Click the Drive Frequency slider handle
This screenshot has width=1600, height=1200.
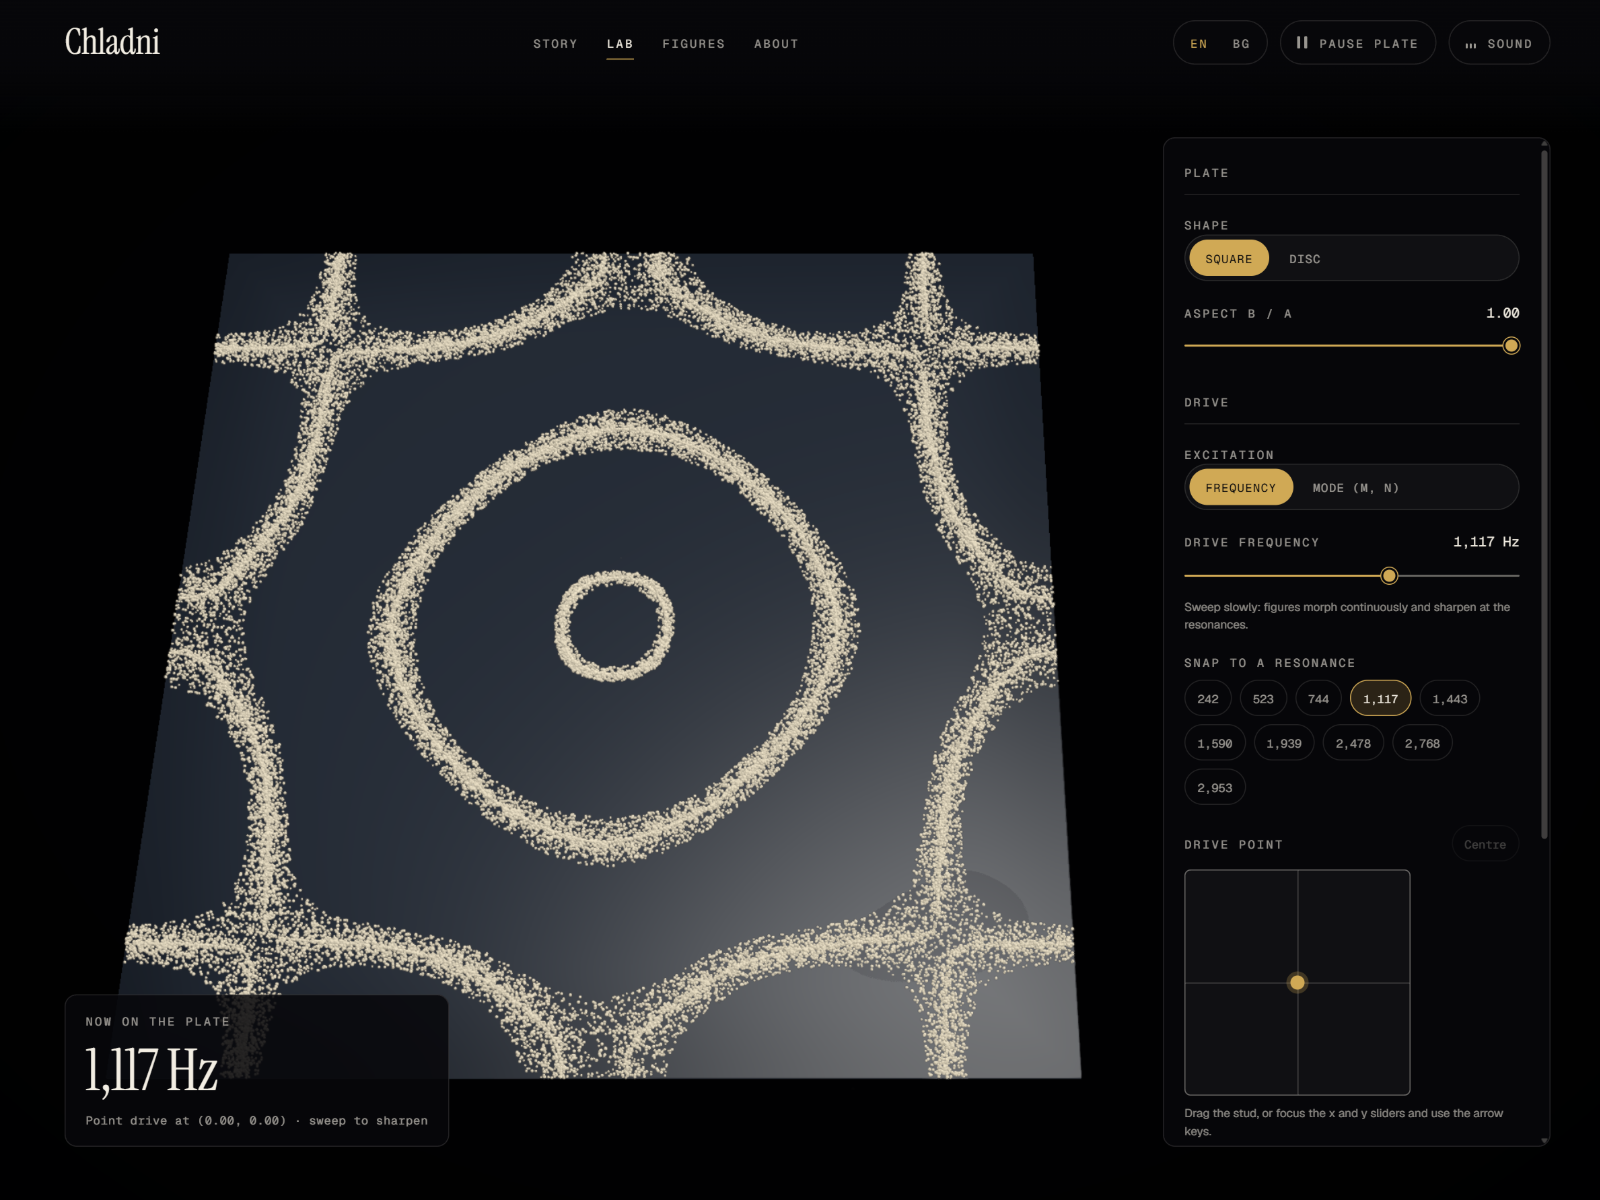pos(1389,576)
